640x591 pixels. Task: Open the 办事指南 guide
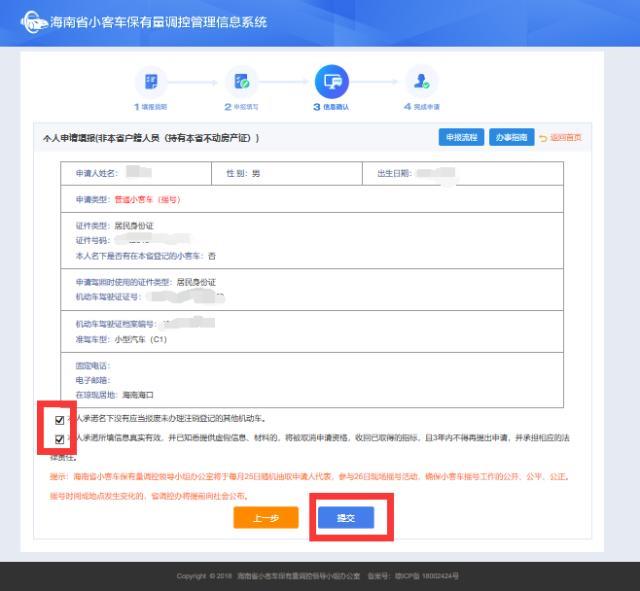pos(511,137)
